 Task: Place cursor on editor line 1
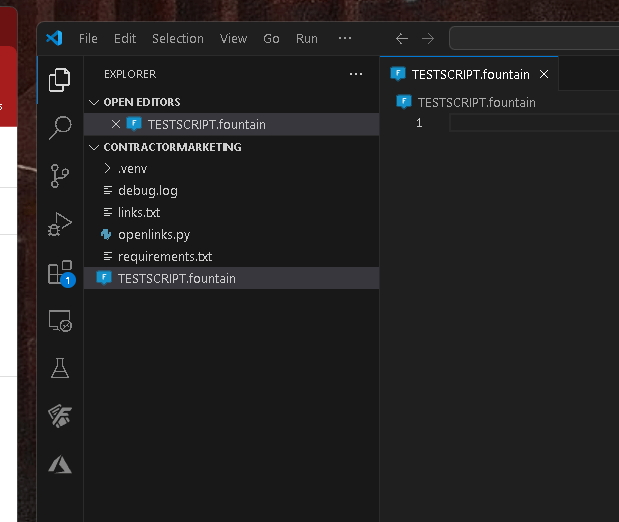pos(534,123)
